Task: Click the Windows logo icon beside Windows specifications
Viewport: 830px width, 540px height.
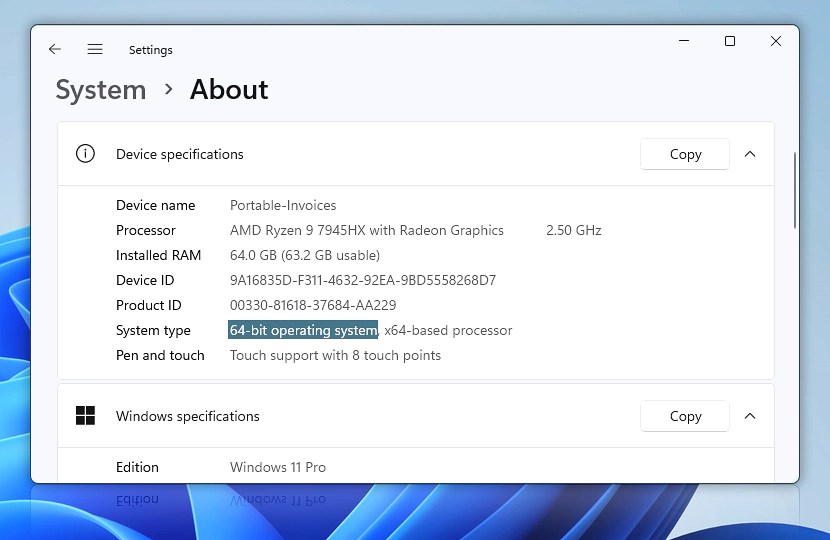Action: pyautogui.click(x=85, y=416)
